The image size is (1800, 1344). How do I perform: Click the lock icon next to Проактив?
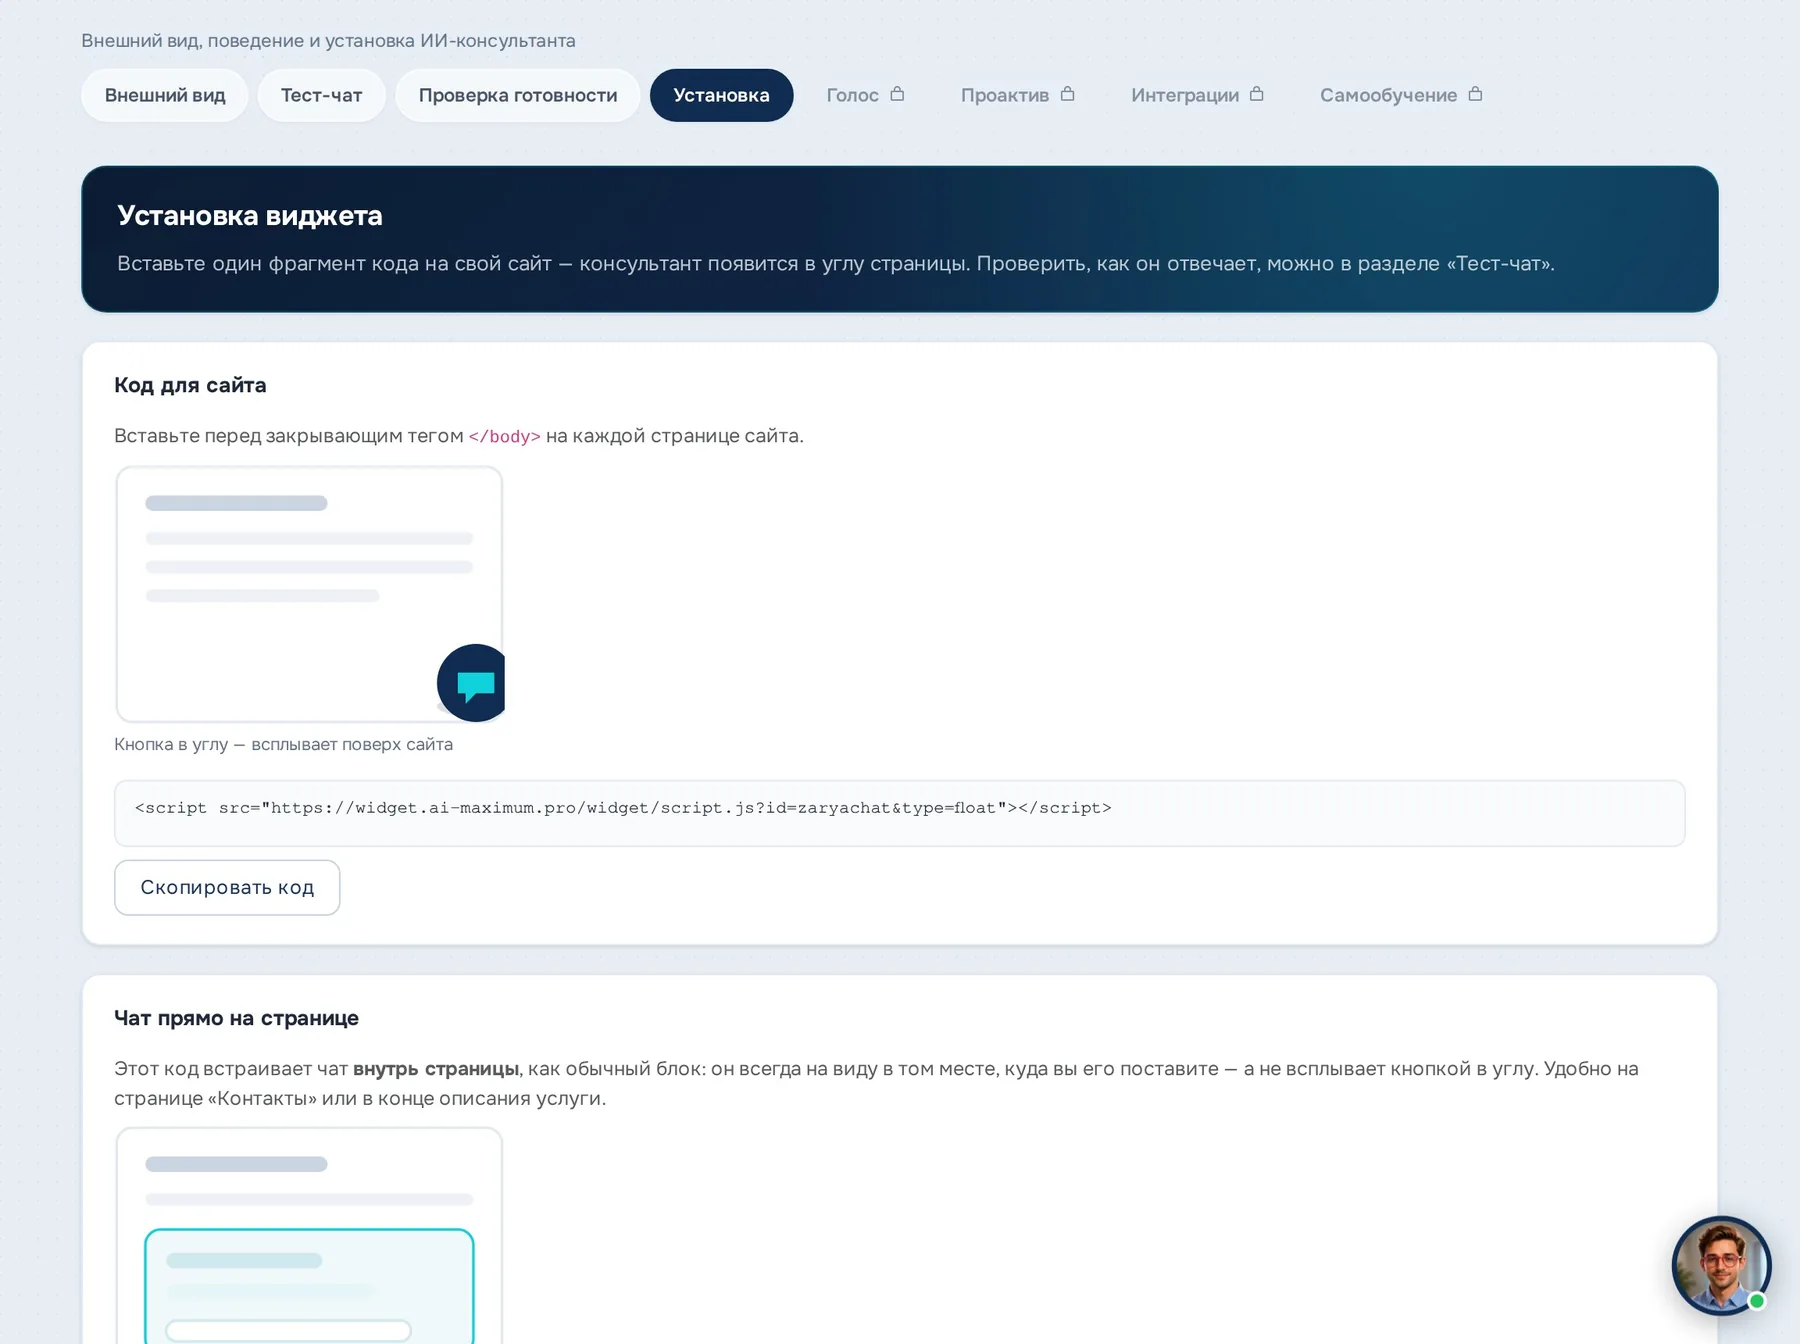[x=1068, y=94]
